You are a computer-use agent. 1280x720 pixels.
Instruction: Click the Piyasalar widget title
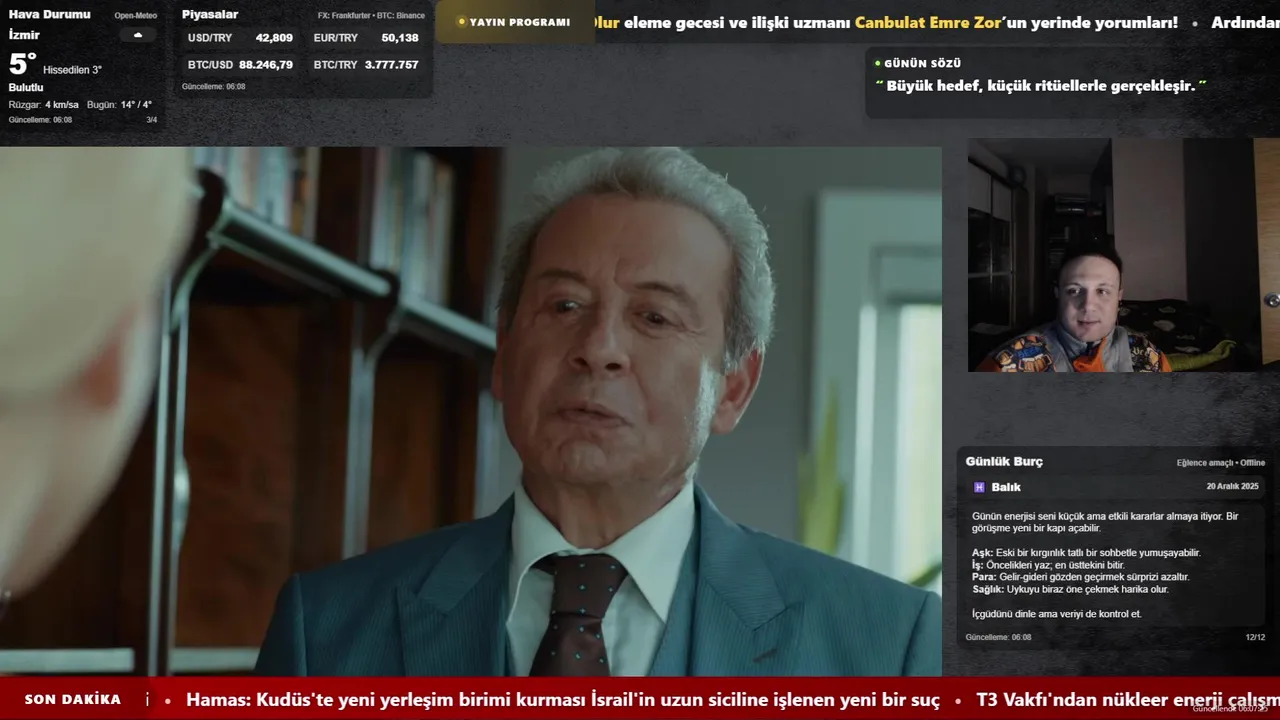pos(210,15)
